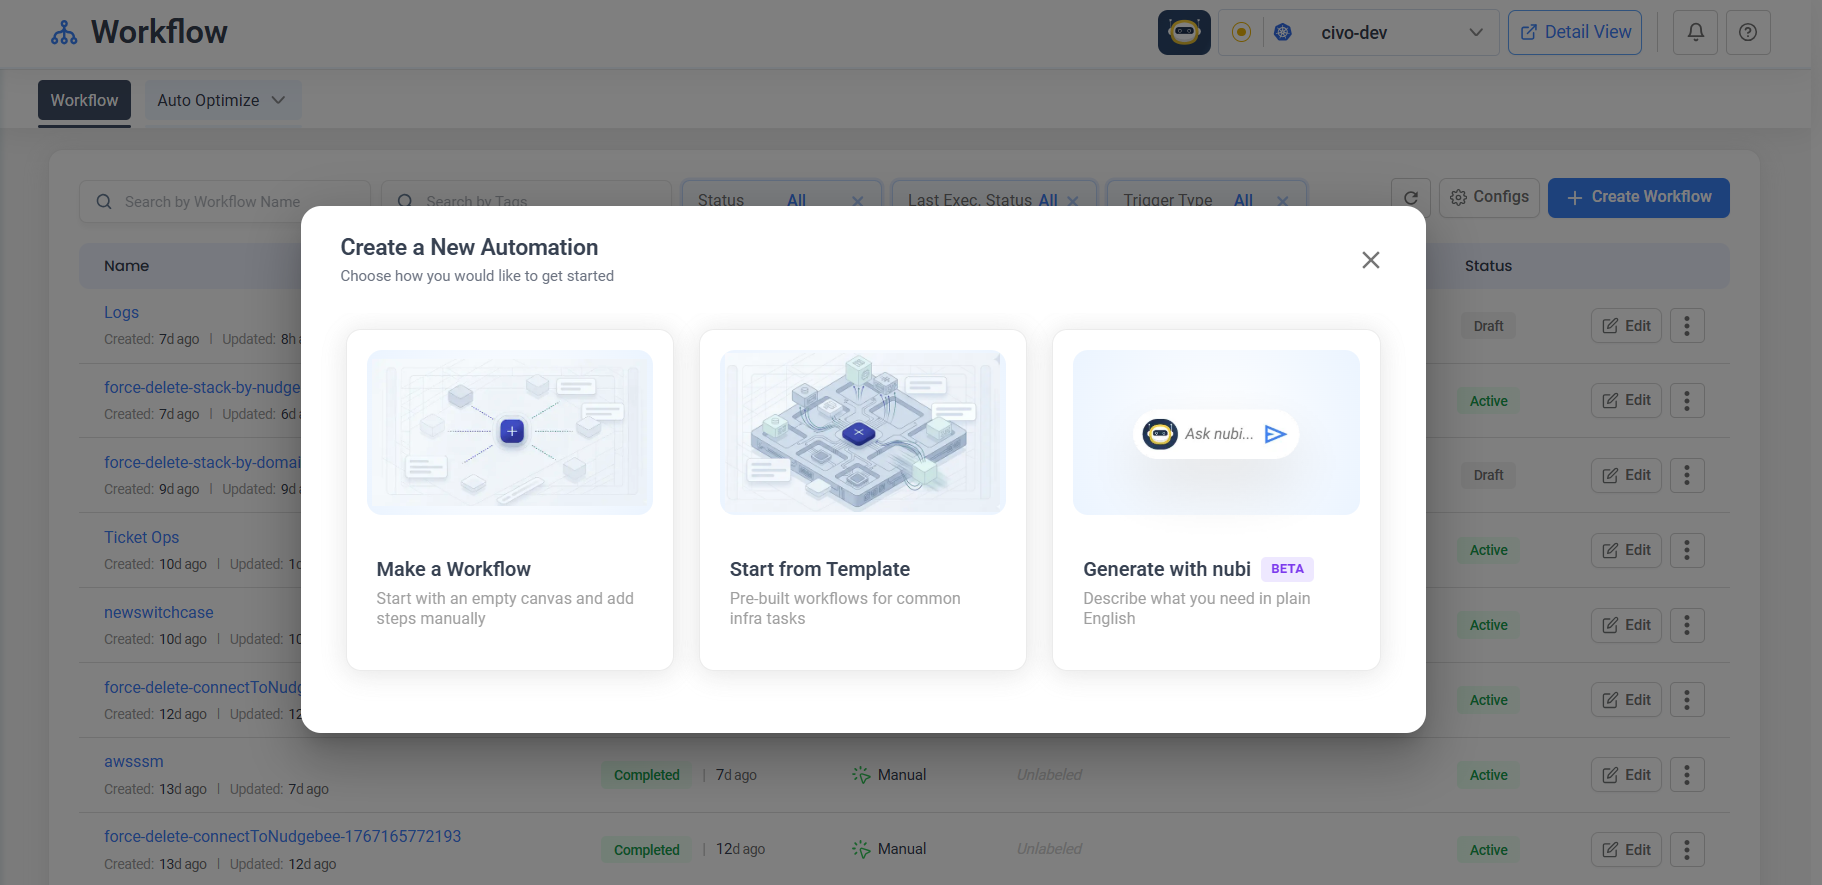Click the Create Workflow button
The width and height of the screenshot is (1822, 885).
pos(1639,198)
